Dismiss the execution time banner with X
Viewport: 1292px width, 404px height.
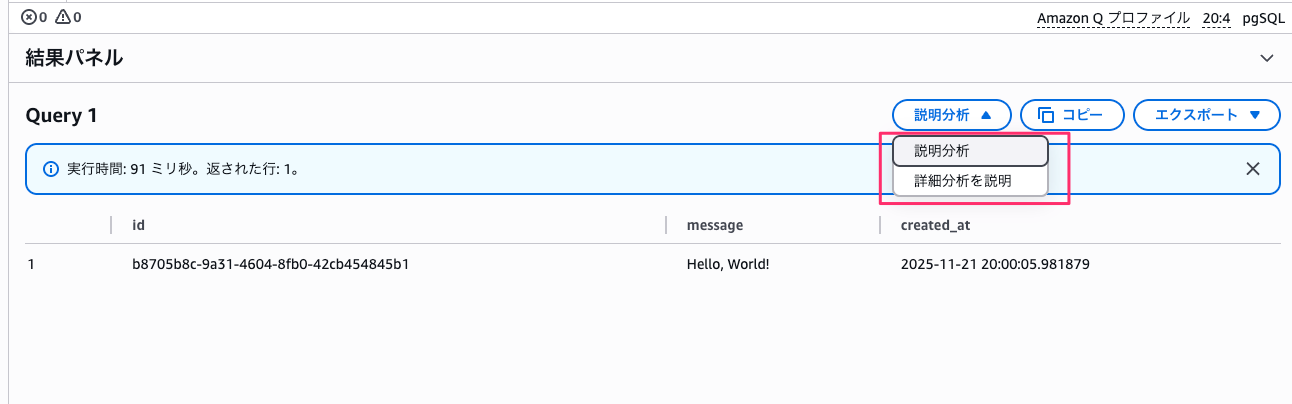(1253, 169)
